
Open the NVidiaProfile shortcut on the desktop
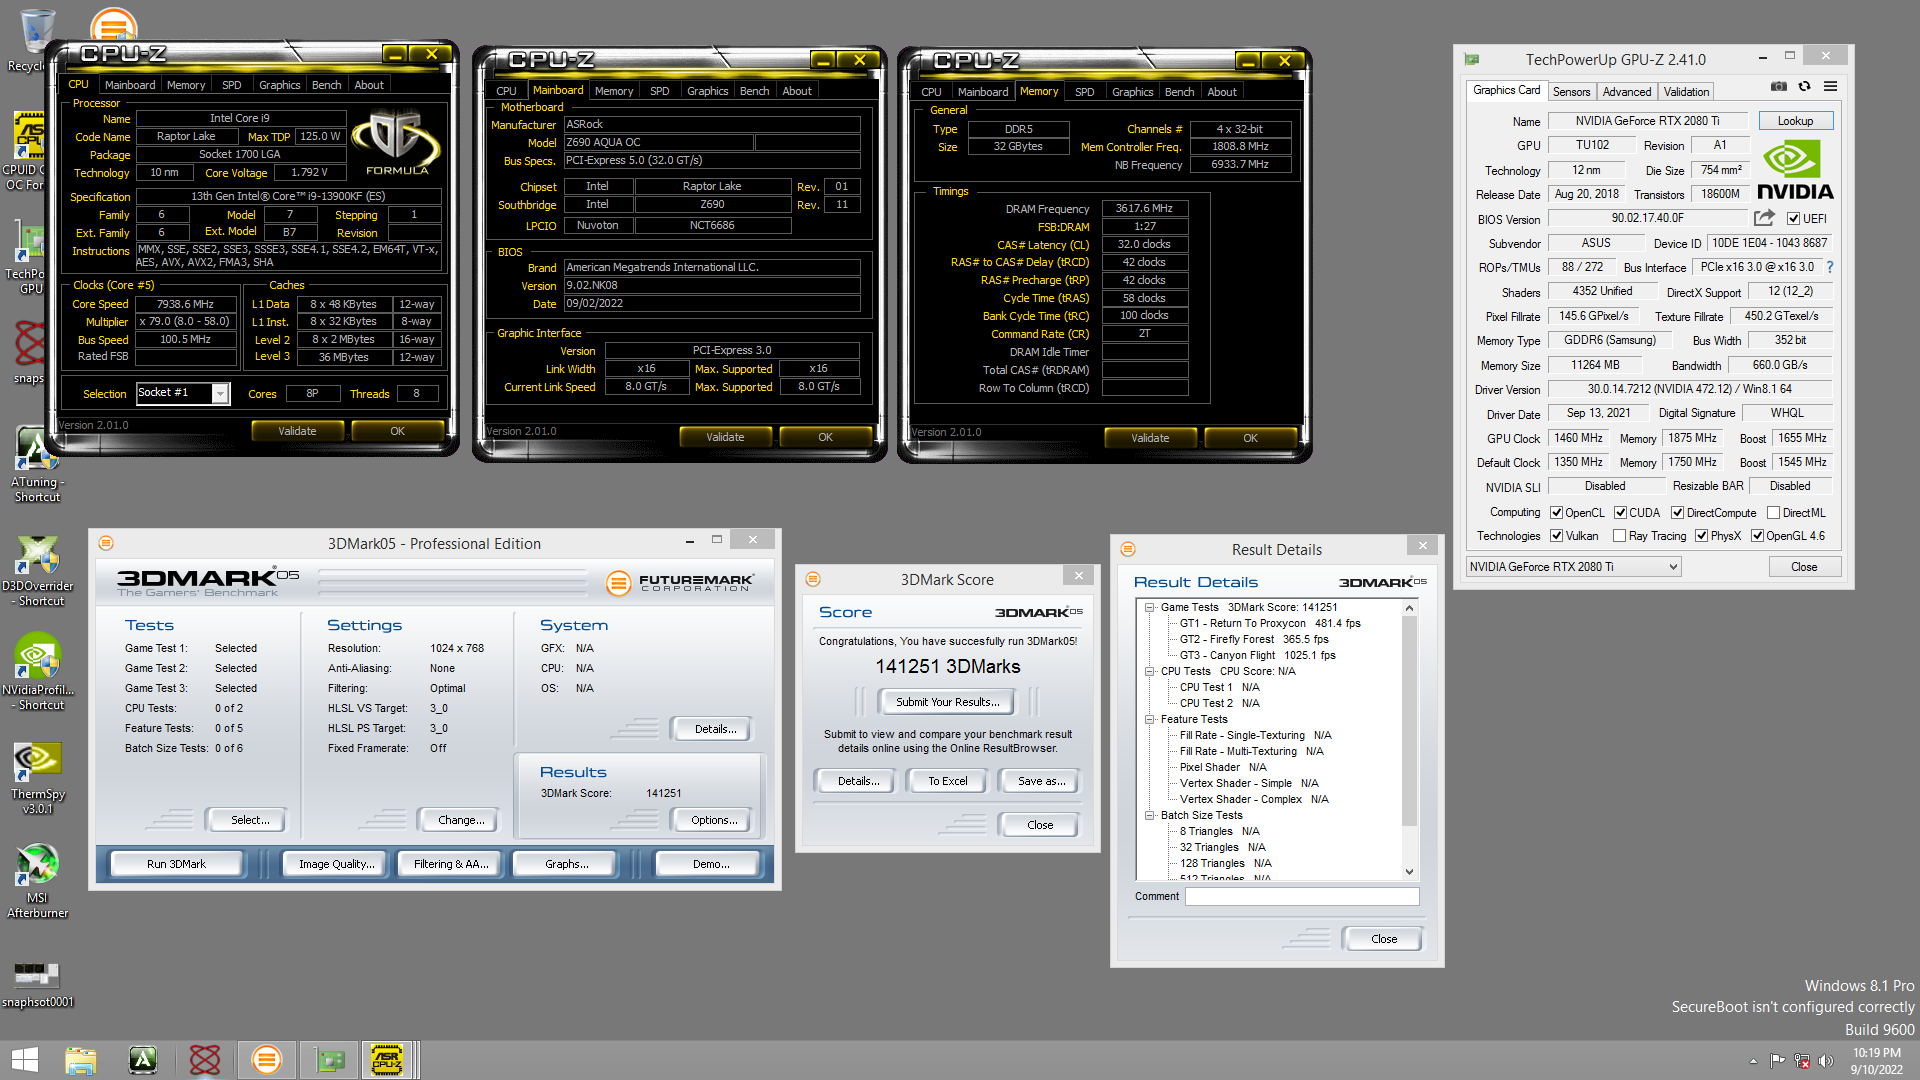[38, 673]
